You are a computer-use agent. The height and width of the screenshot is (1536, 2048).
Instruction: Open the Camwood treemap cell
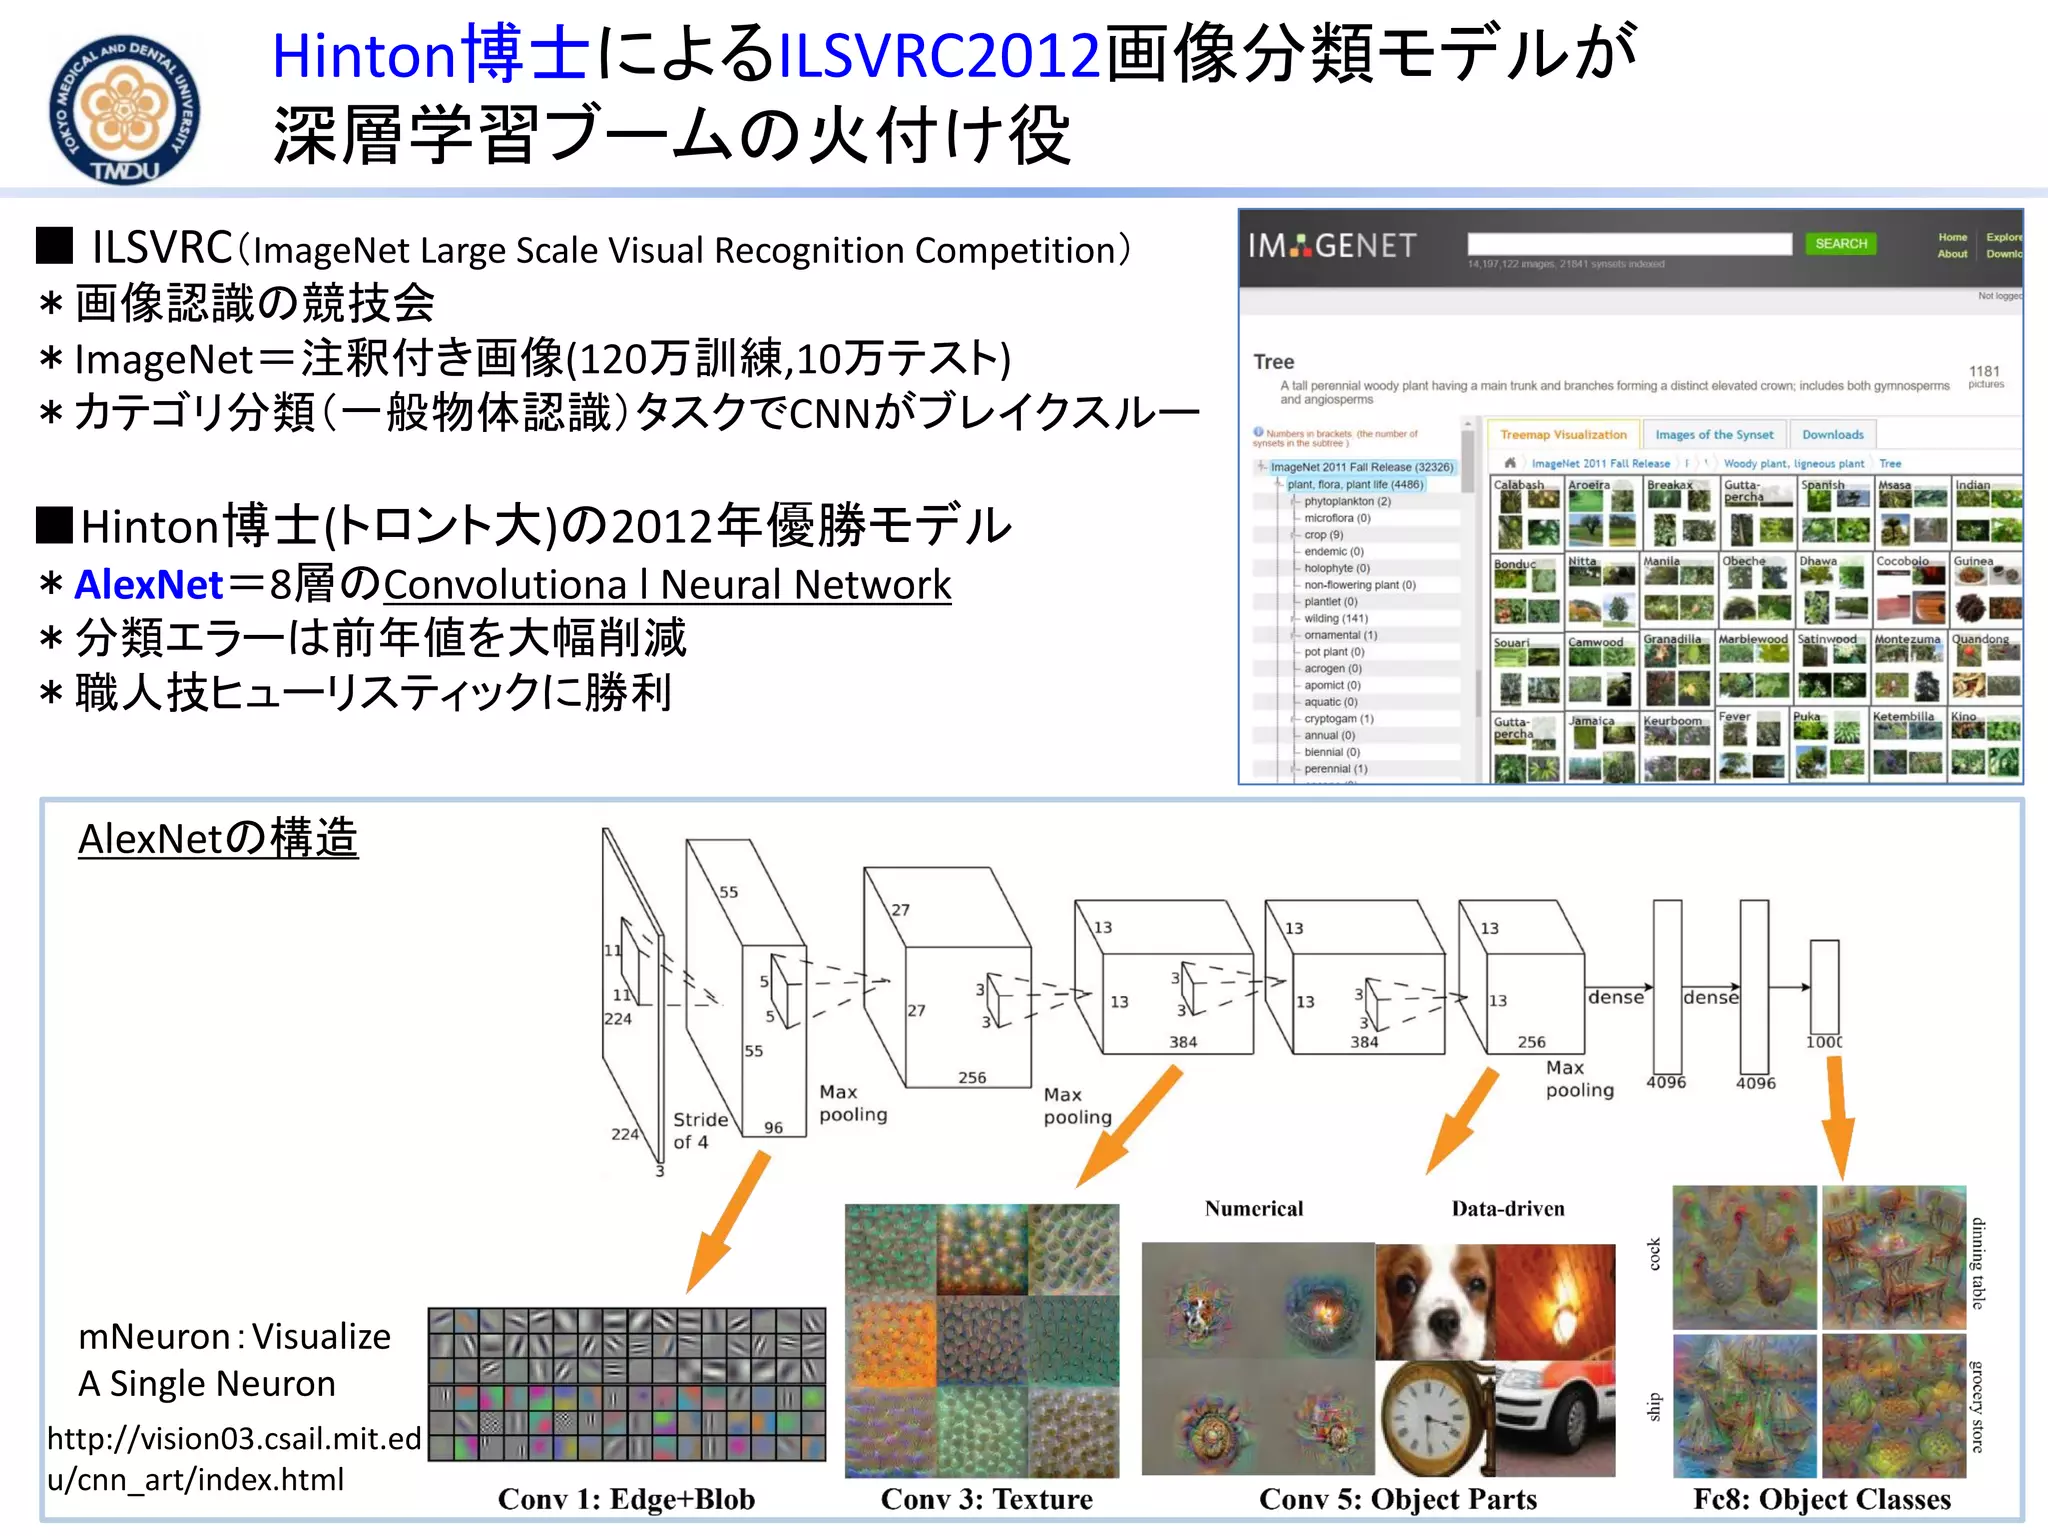(x=1602, y=671)
